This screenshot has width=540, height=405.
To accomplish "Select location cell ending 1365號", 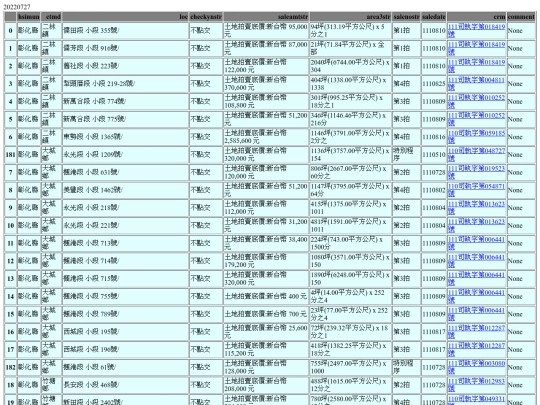I will click(125, 137).
